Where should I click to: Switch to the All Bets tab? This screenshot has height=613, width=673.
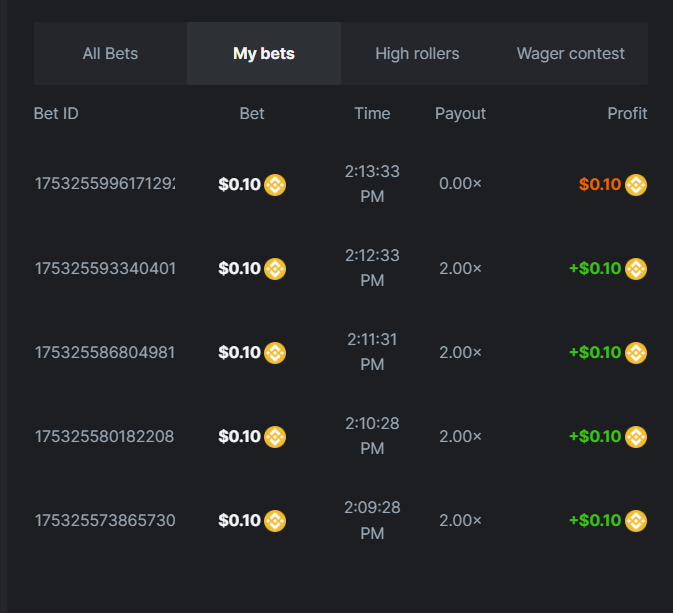(x=110, y=54)
